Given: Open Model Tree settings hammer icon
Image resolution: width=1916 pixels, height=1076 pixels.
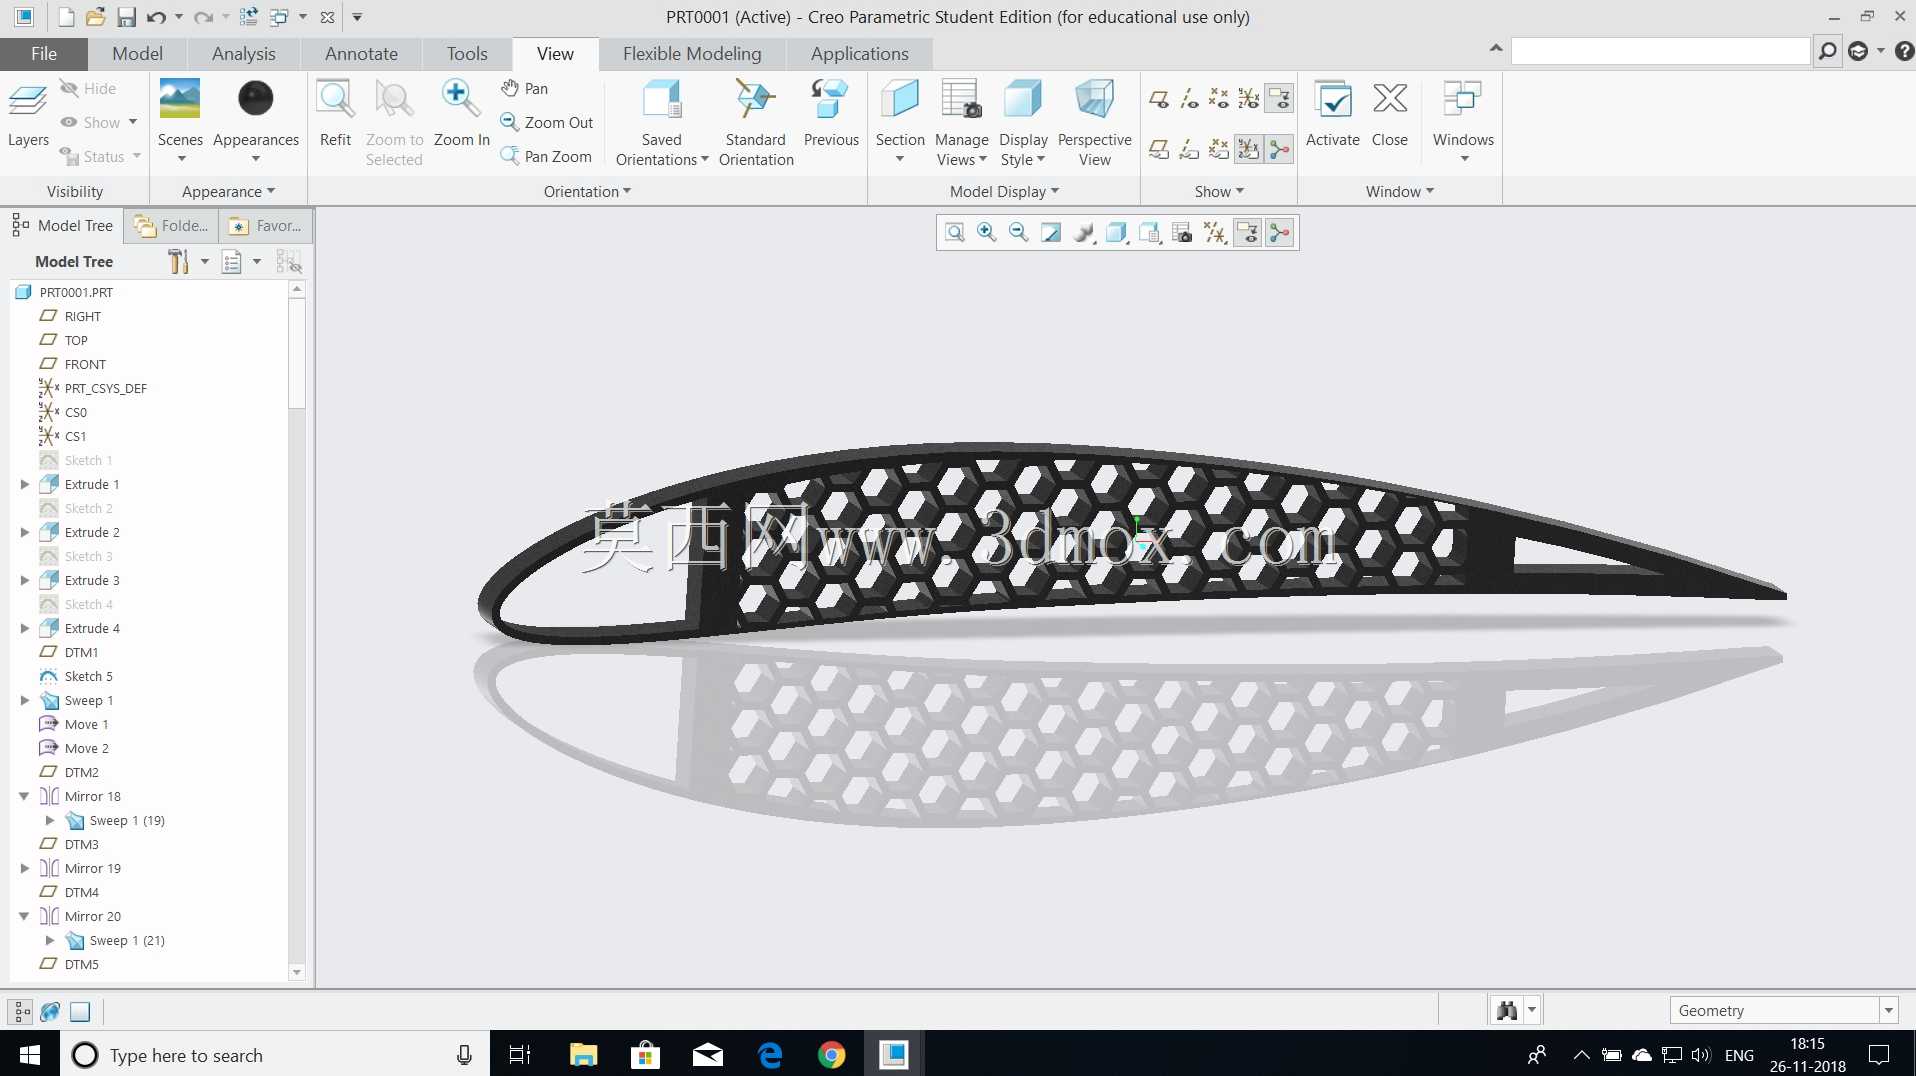Looking at the screenshot, I should tap(179, 262).
